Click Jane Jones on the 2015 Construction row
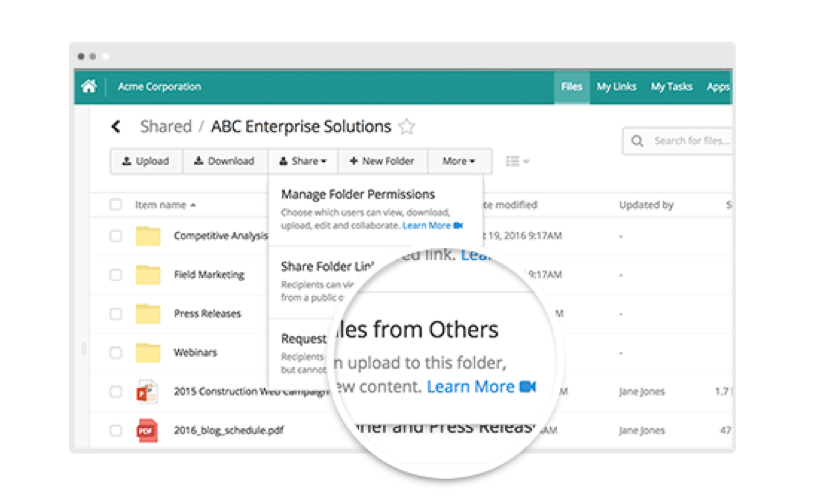Viewport: 832px width, 500px height. point(642,392)
